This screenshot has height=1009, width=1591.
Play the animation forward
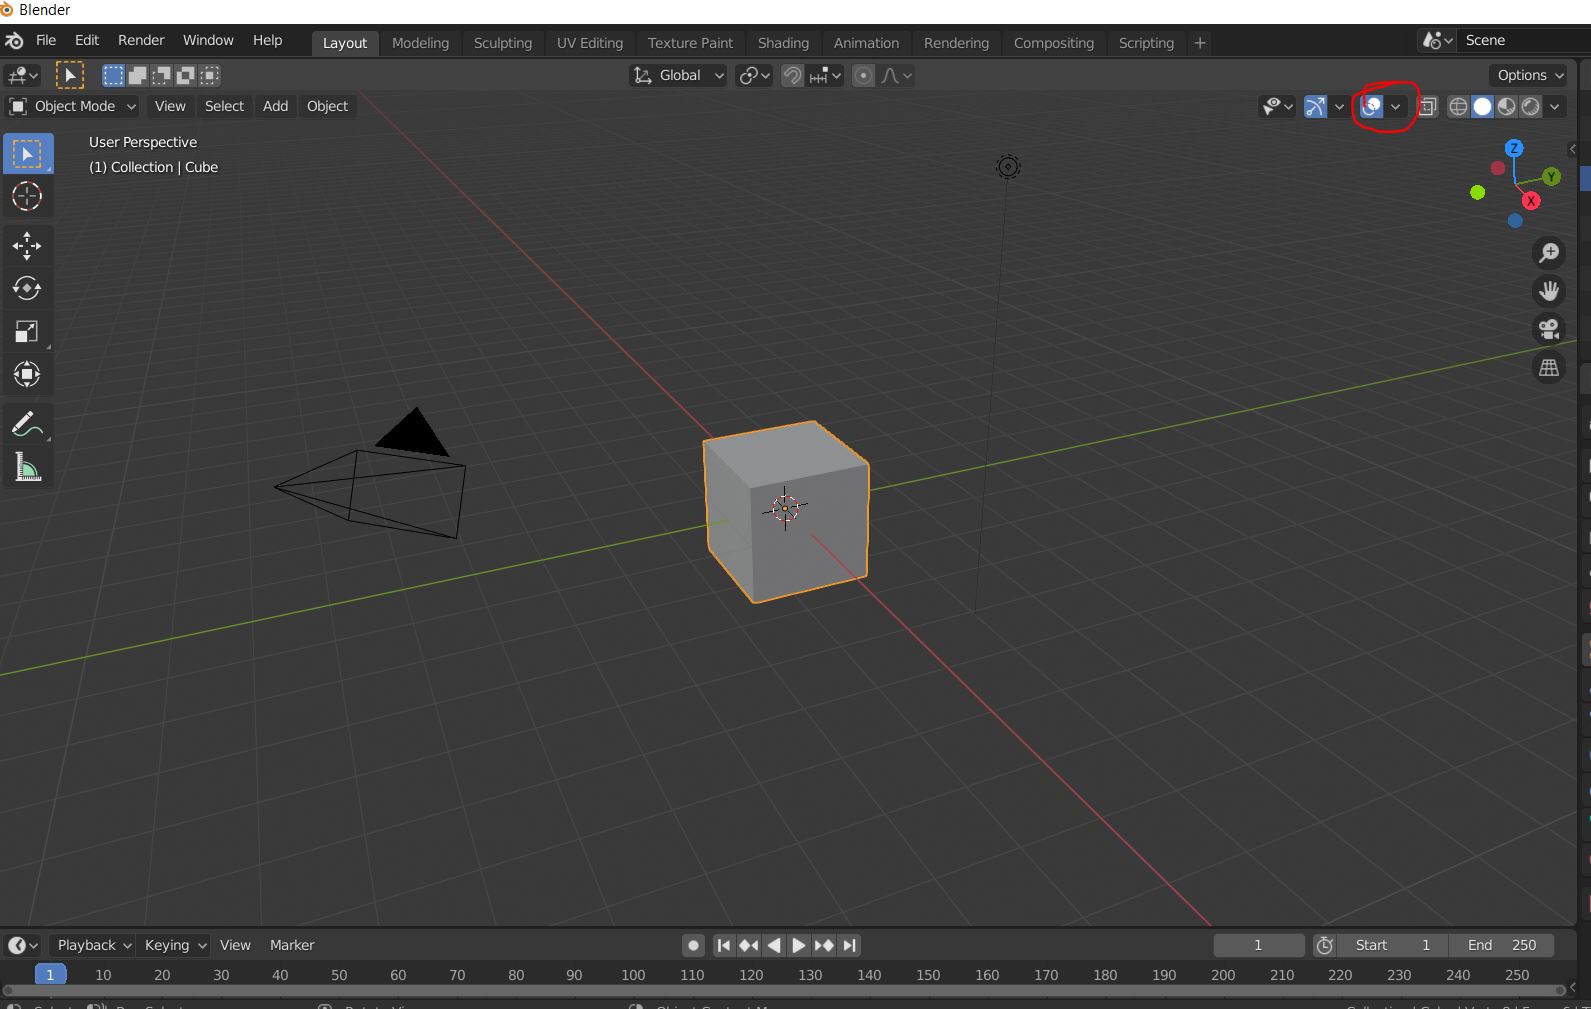(x=798, y=945)
